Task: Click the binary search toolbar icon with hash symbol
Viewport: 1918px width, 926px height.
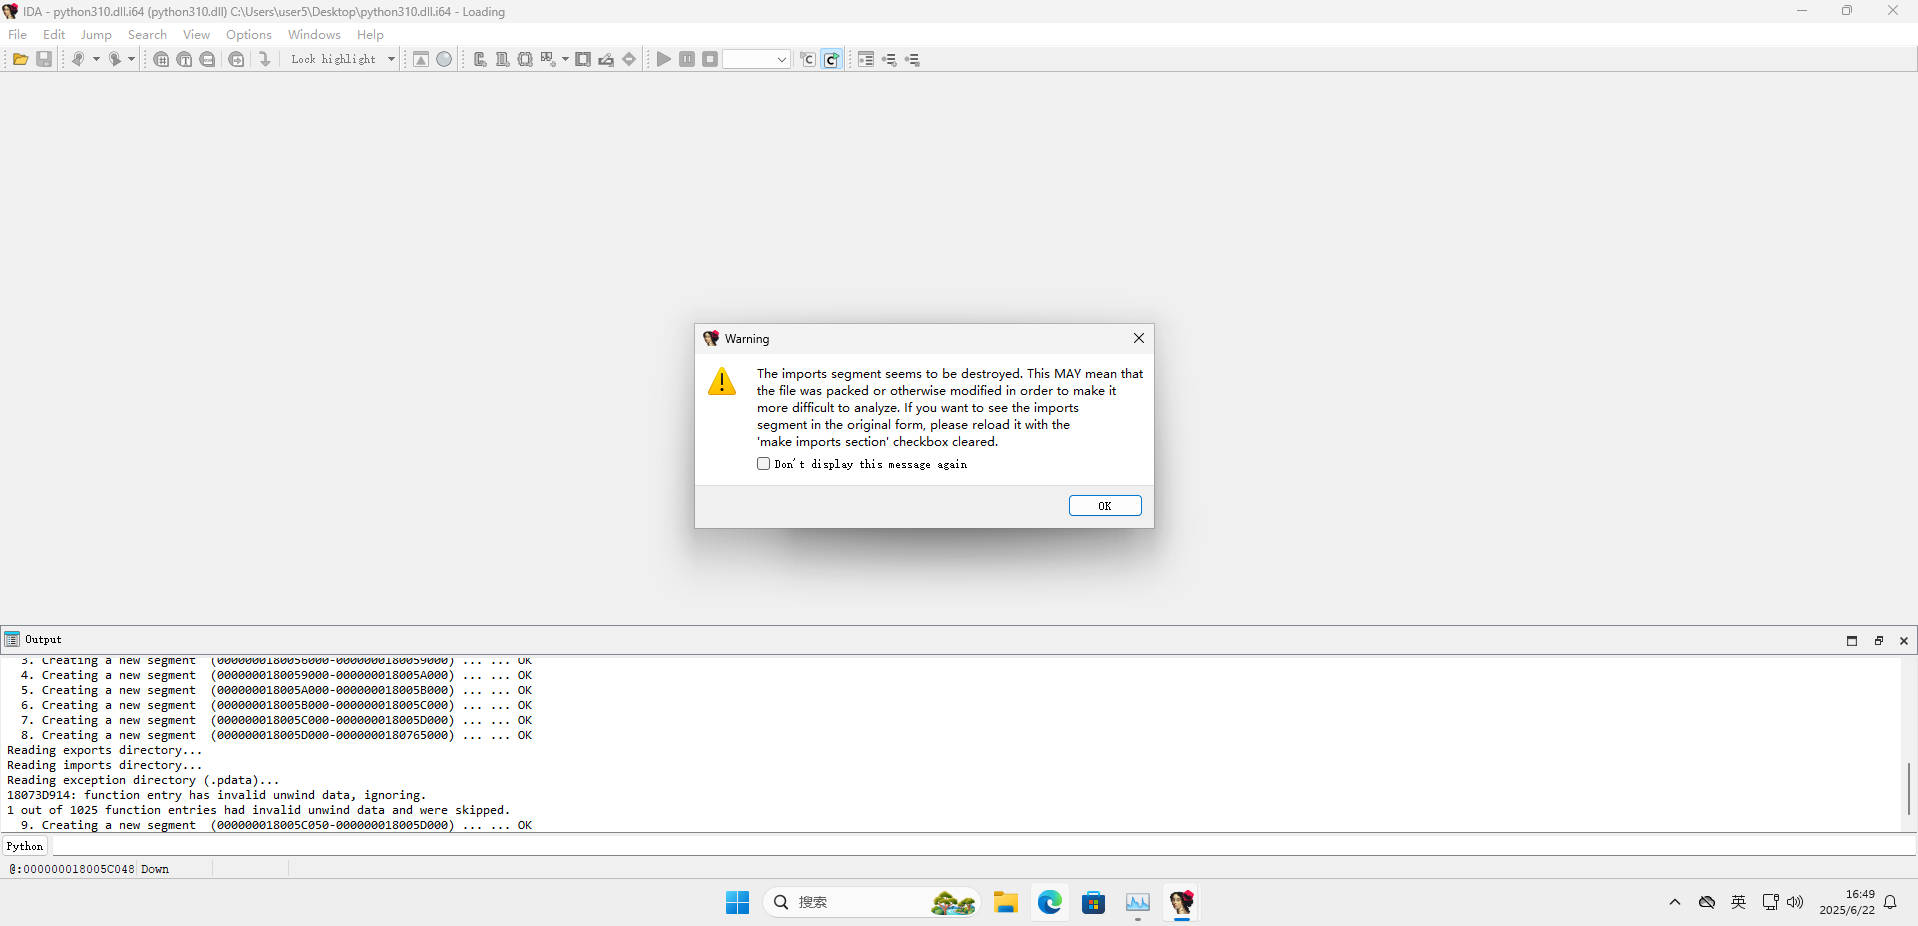Action: [x=161, y=59]
